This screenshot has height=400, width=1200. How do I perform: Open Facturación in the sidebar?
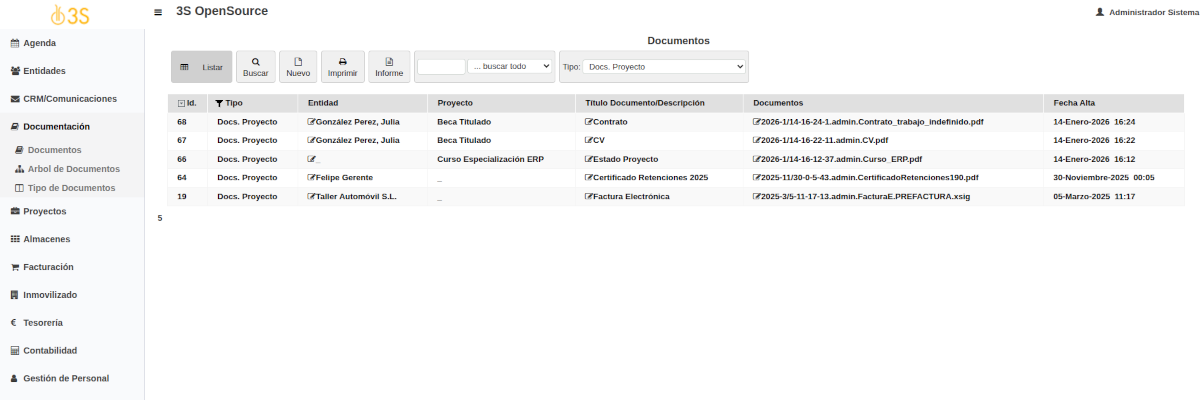click(x=48, y=267)
